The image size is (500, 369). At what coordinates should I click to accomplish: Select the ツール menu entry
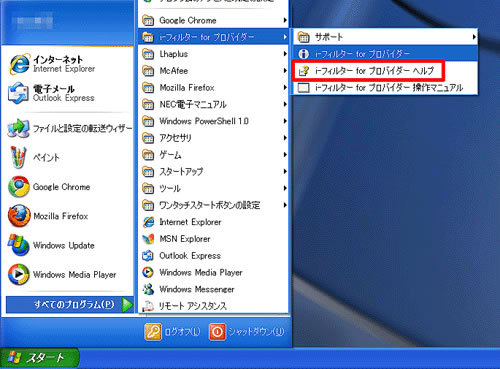point(213,188)
